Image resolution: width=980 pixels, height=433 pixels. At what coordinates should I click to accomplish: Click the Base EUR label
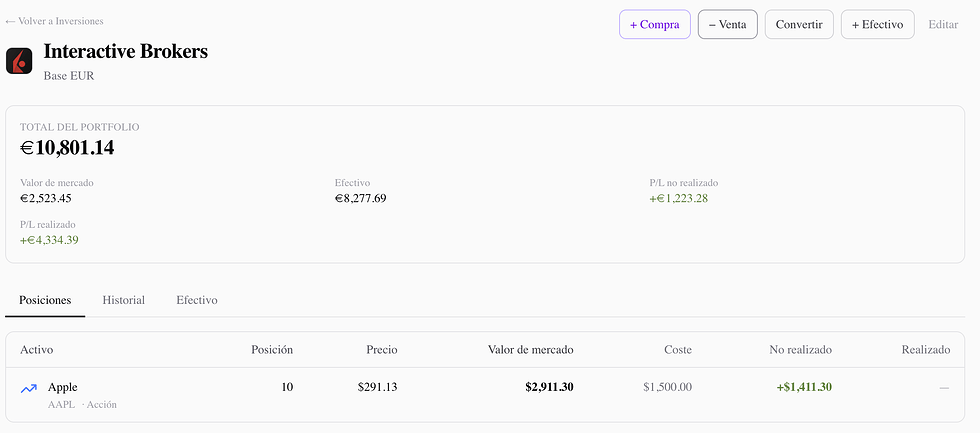click(x=69, y=76)
